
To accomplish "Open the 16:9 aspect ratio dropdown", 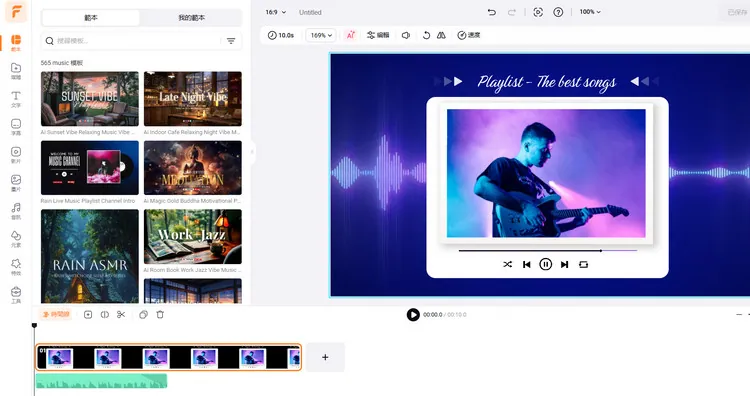I will click(276, 12).
